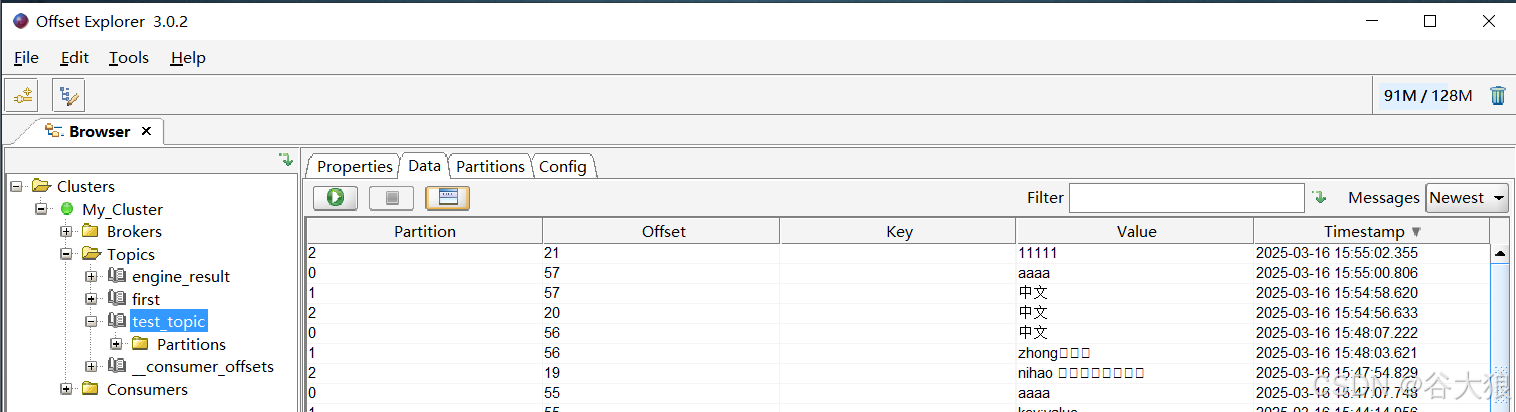Expand the engine_result topic node
The width and height of the screenshot is (1516, 412).
click(x=91, y=277)
